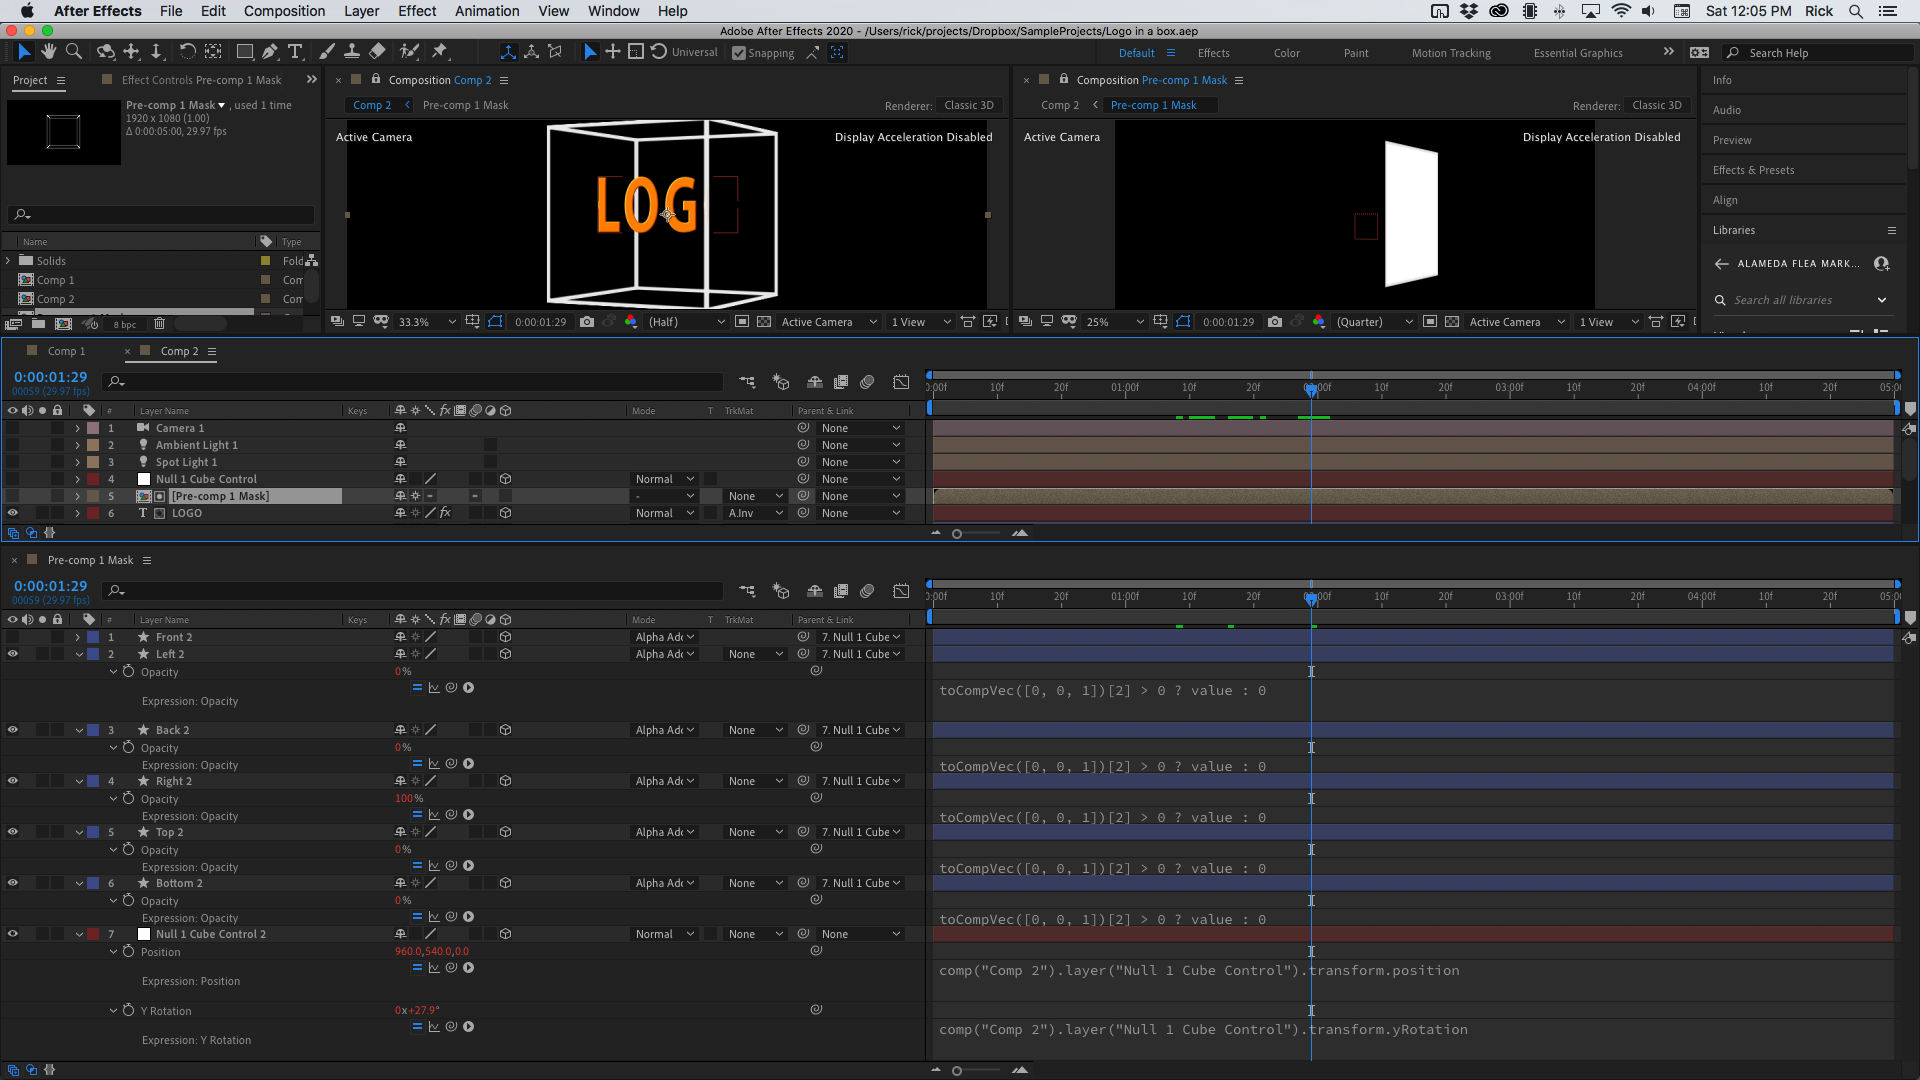Viewport: 1920px width, 1080px height.
Task: Click the current time display 0:00:01:29
Action: (x=50, y=376)
